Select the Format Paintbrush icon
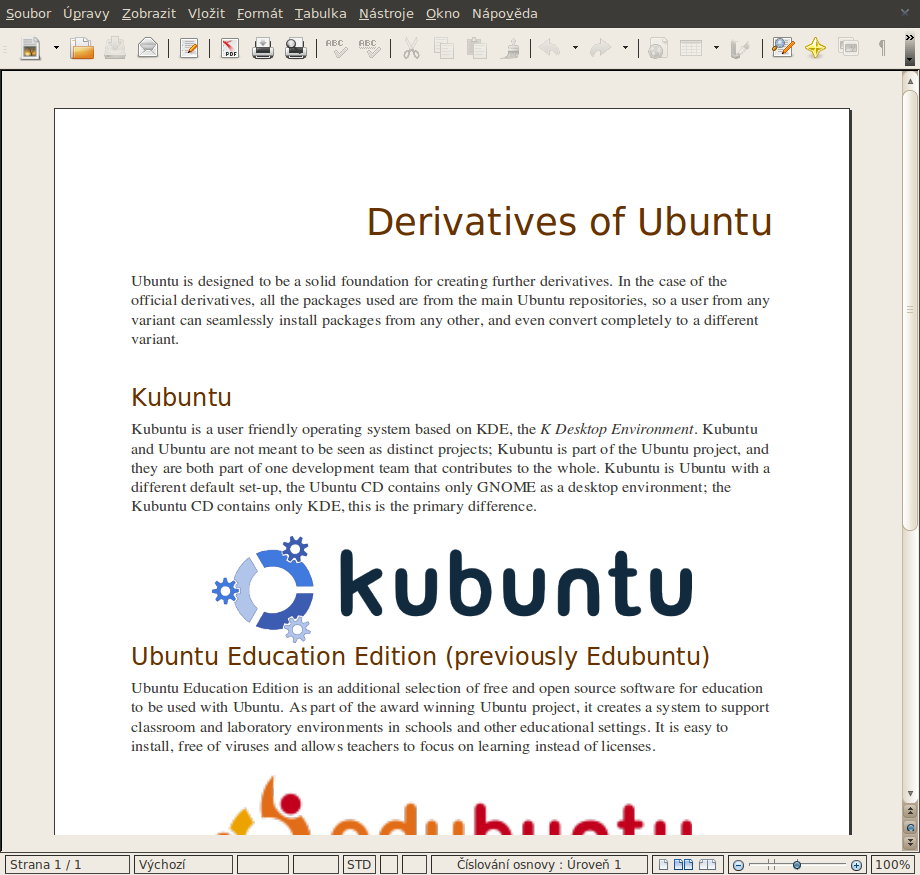The width and height of the screenshot is (920, 875). pos(510,48)
